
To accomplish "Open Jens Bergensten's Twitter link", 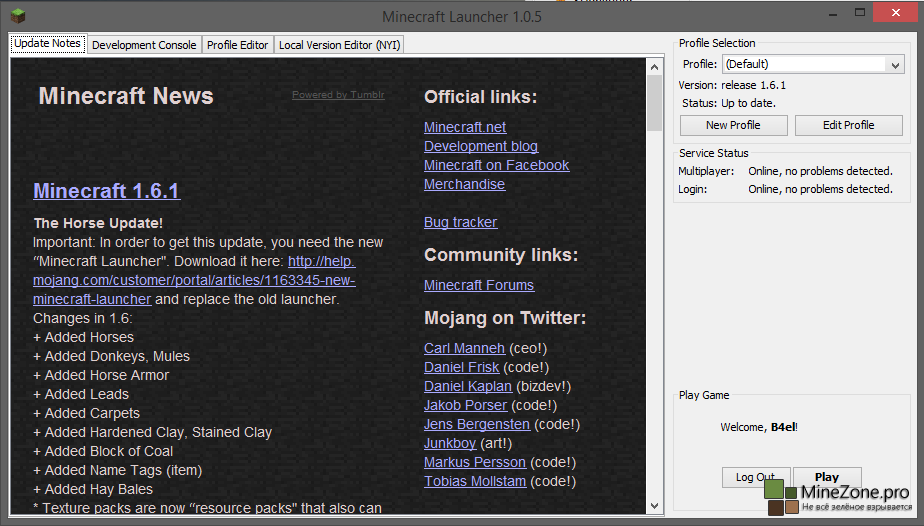I will click(x=474, y=424).
